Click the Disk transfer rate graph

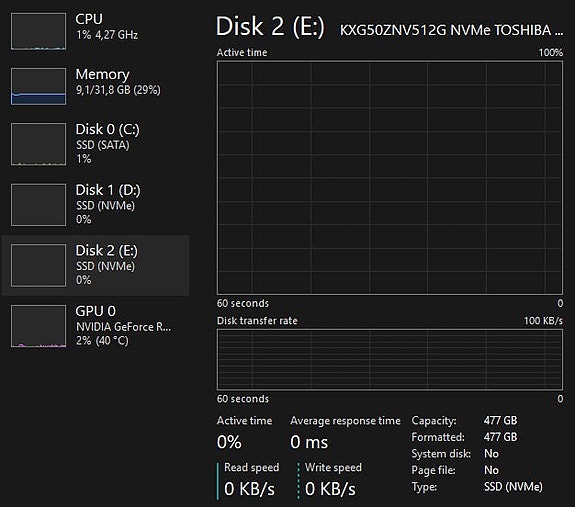click(390, 360)
